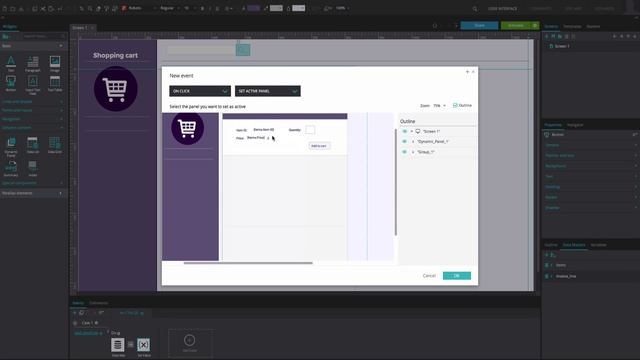
Task: Click the gray fill color swatch in toolbar
Action: (x=276, y=8)
